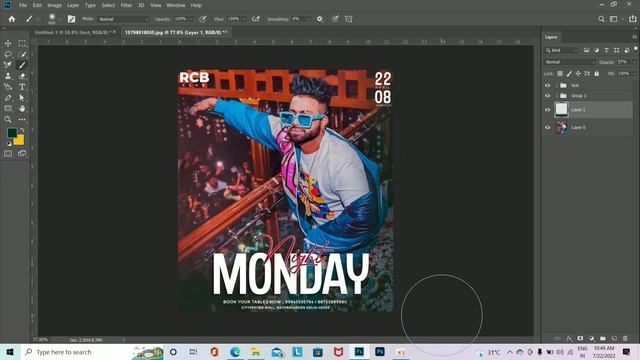Toggle lock position icon

(x=578, y=73)
